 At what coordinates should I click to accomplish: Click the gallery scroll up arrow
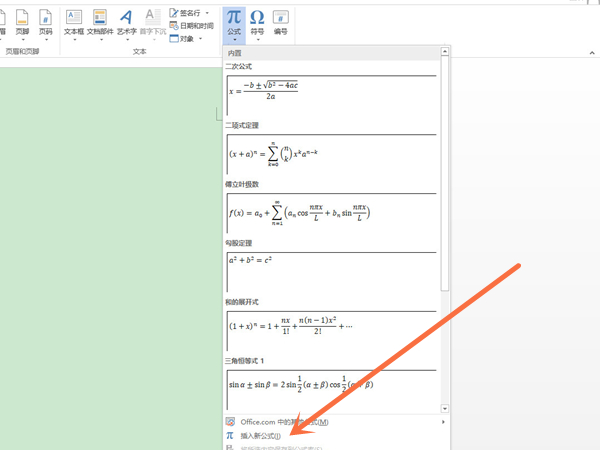(445, 51)
